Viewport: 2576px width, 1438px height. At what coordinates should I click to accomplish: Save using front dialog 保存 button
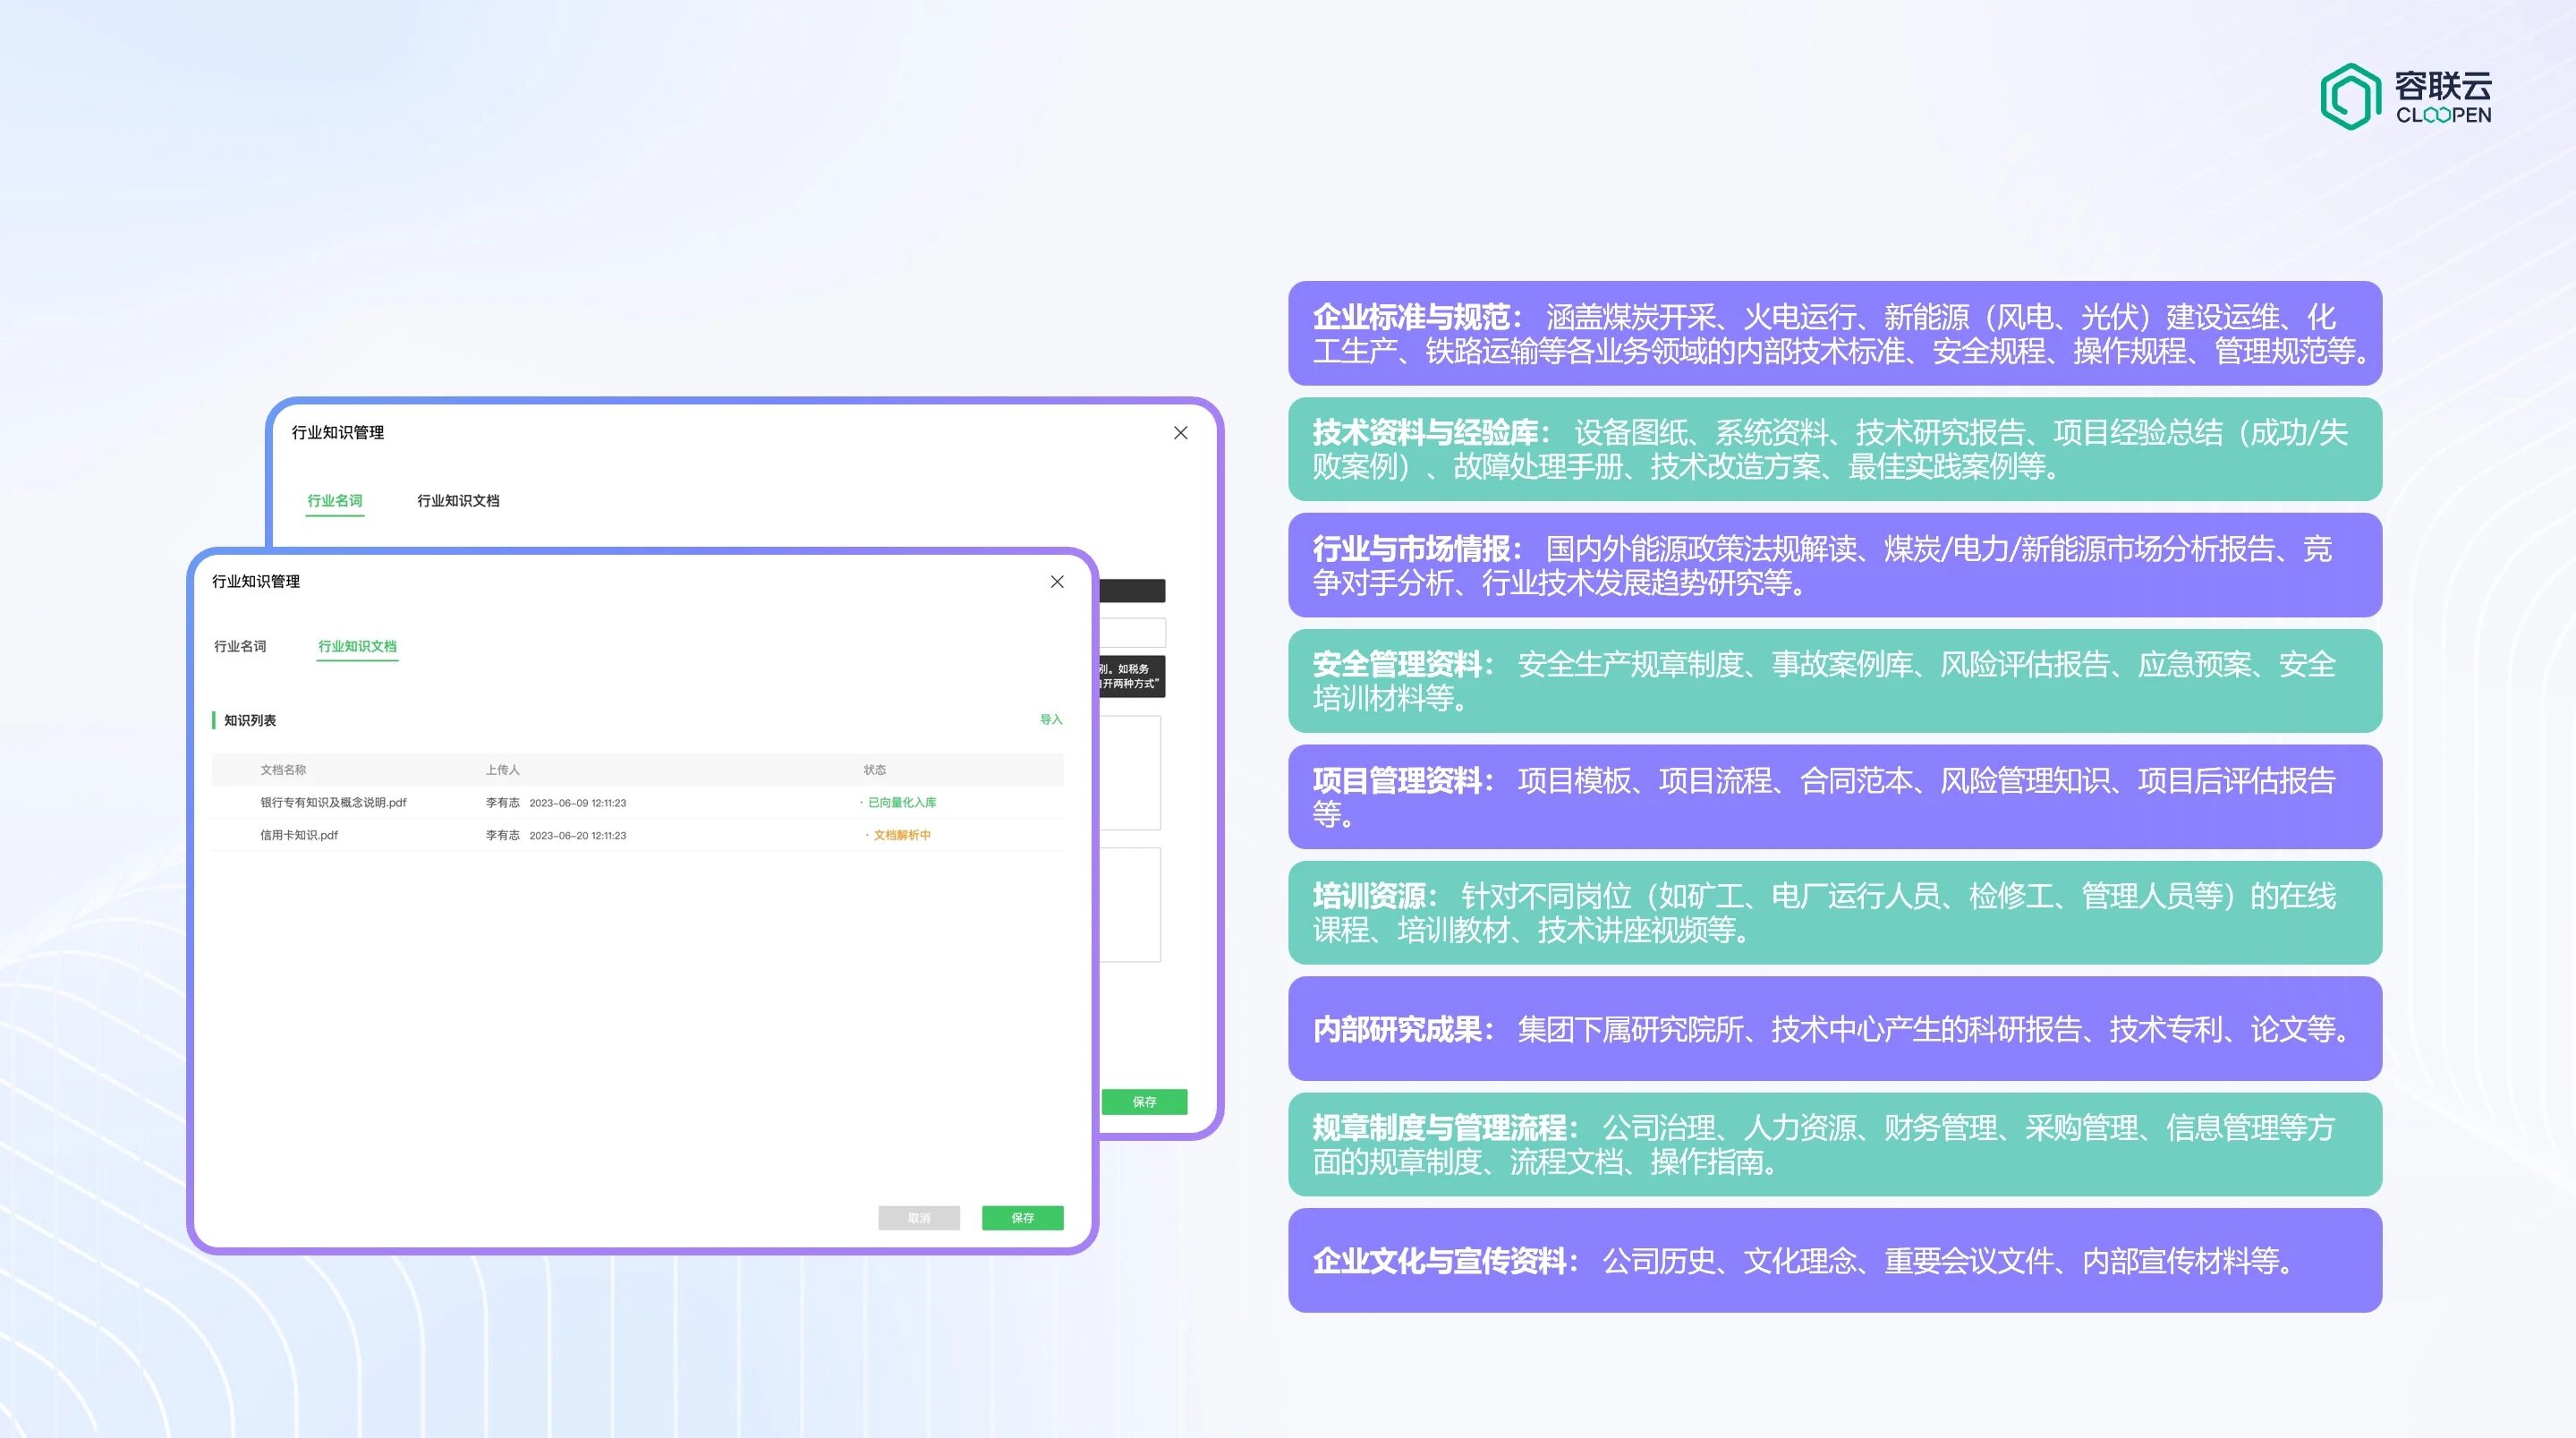(x=1022, y=1217)
